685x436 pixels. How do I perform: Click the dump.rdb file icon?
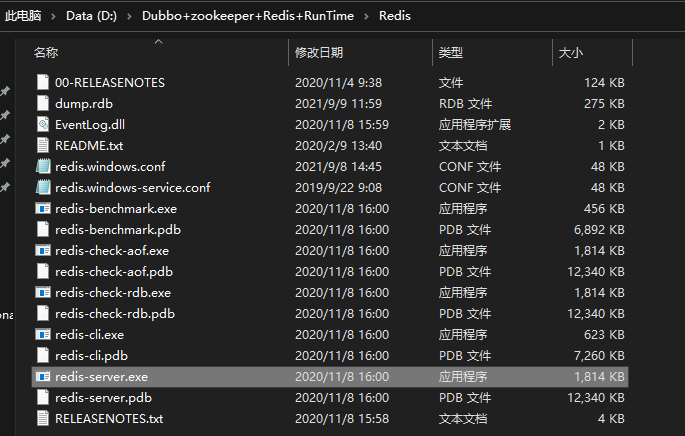coord(43,104)
